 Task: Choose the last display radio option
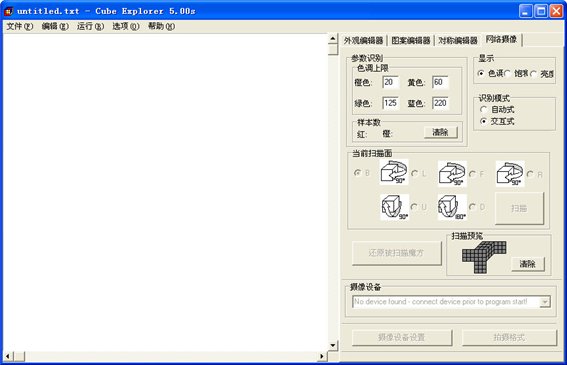click(534, 74)
